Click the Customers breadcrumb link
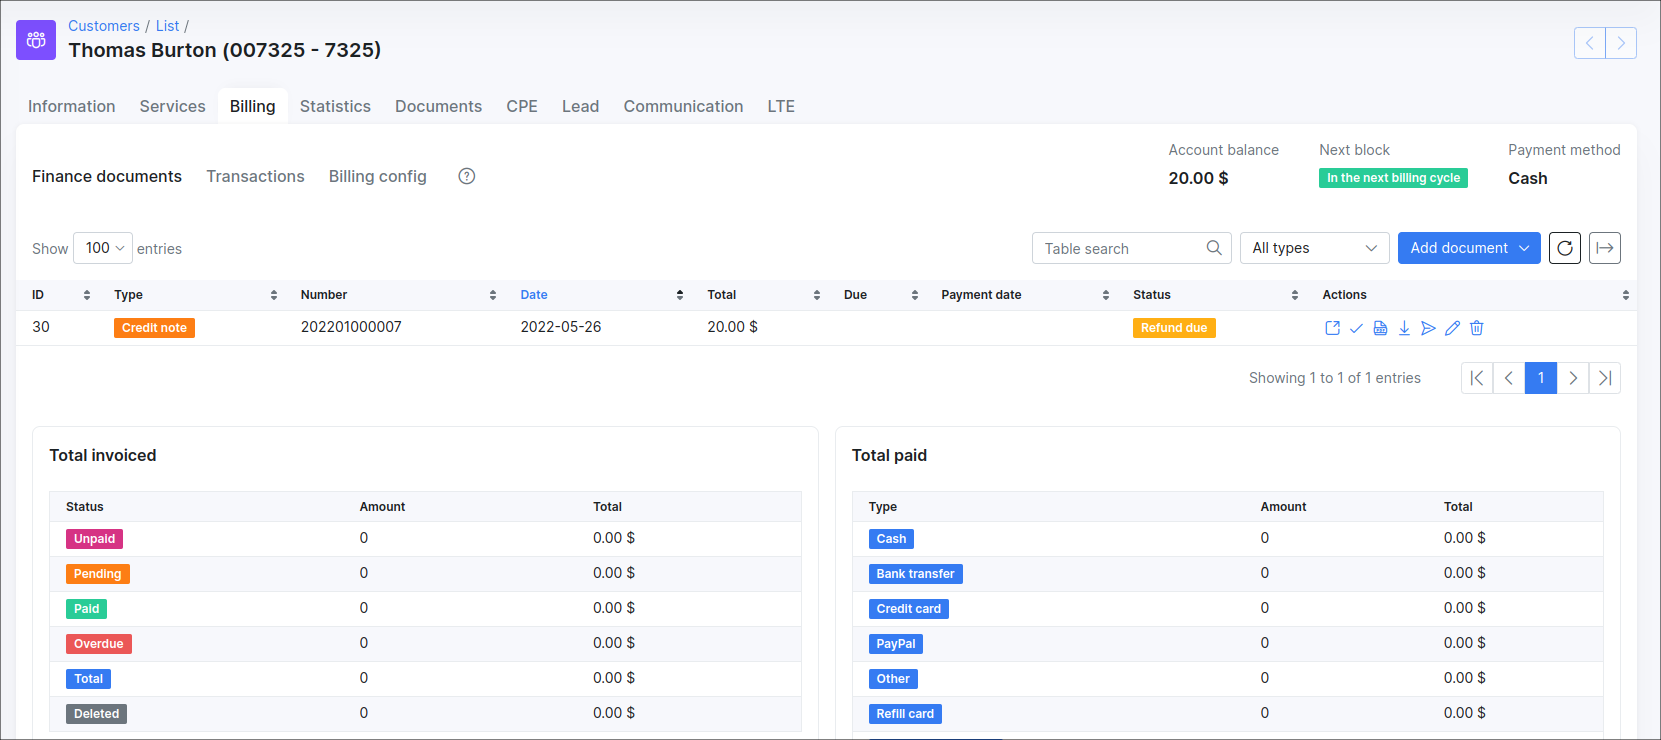The width and height of the screenshot is (1661, 740). pyautogui.click(x=104, y=26)
